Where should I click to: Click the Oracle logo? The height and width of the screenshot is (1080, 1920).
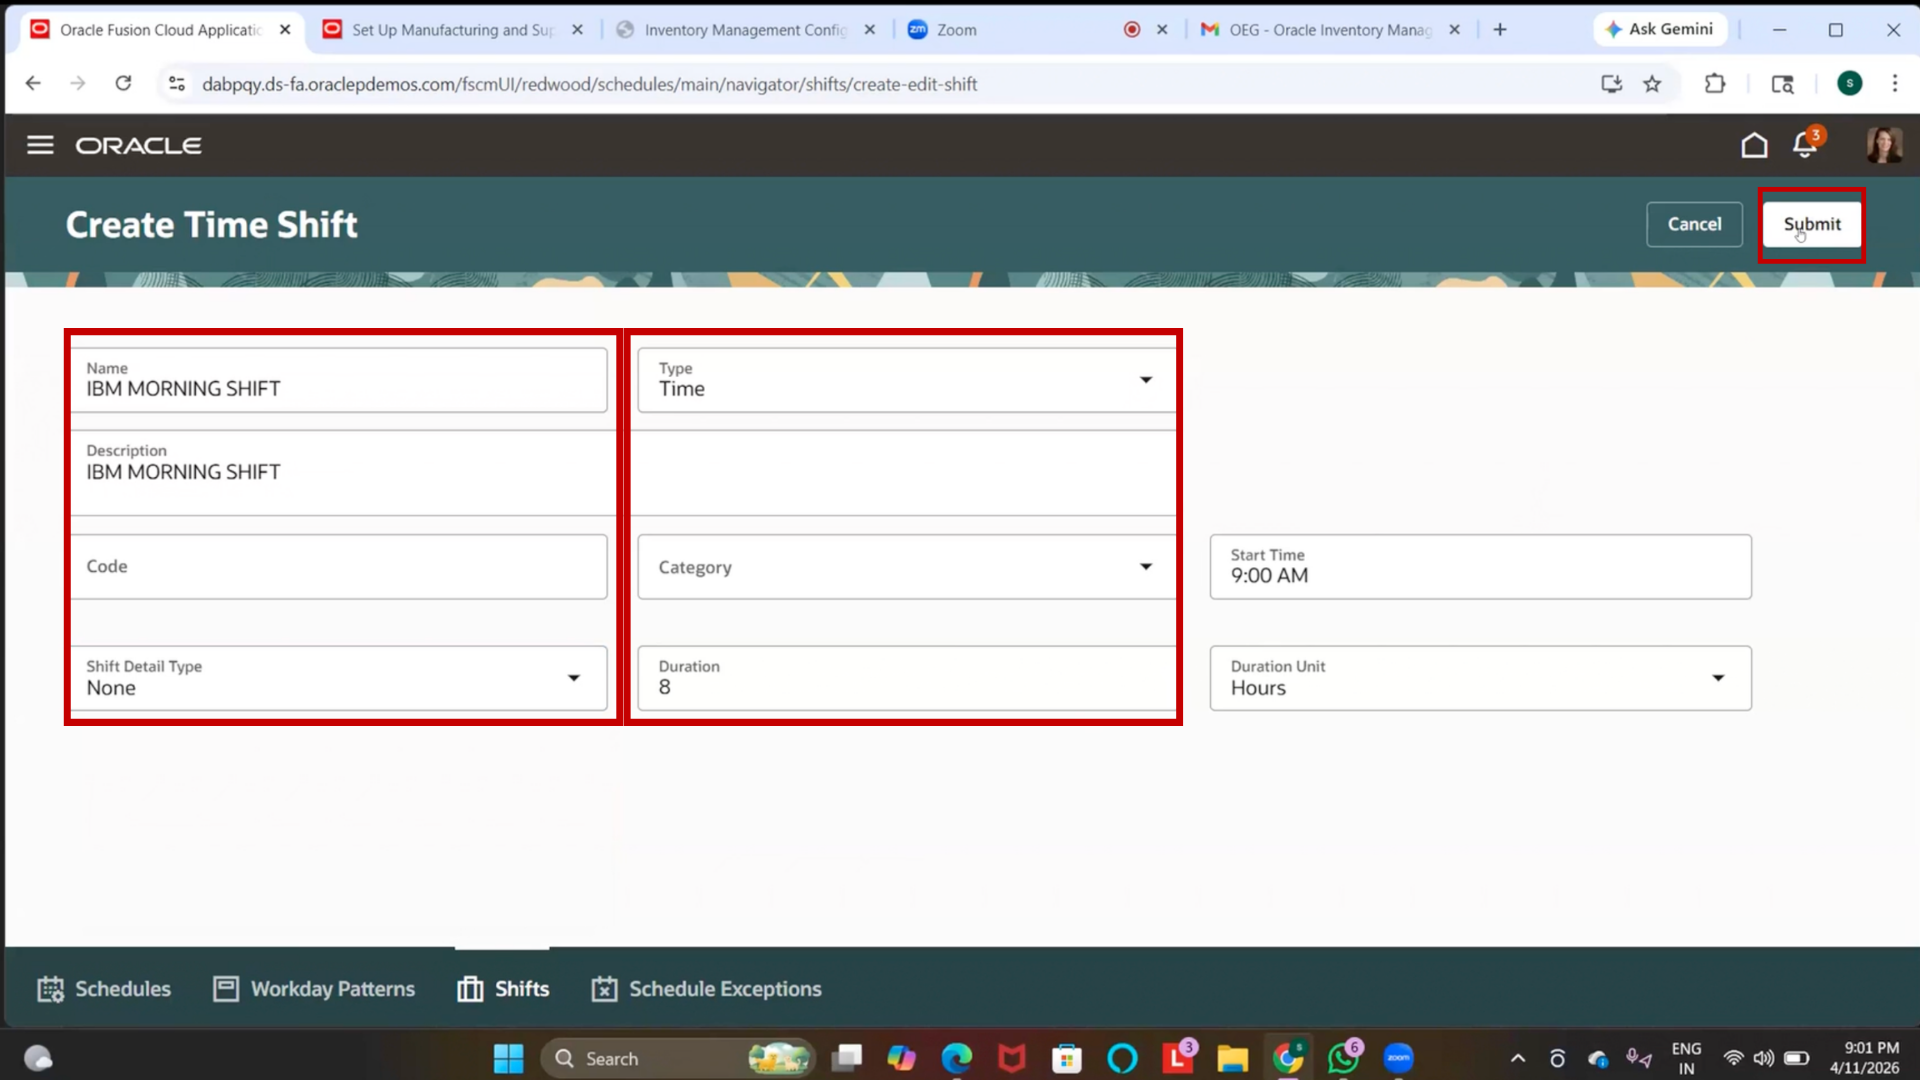(139, 146)
